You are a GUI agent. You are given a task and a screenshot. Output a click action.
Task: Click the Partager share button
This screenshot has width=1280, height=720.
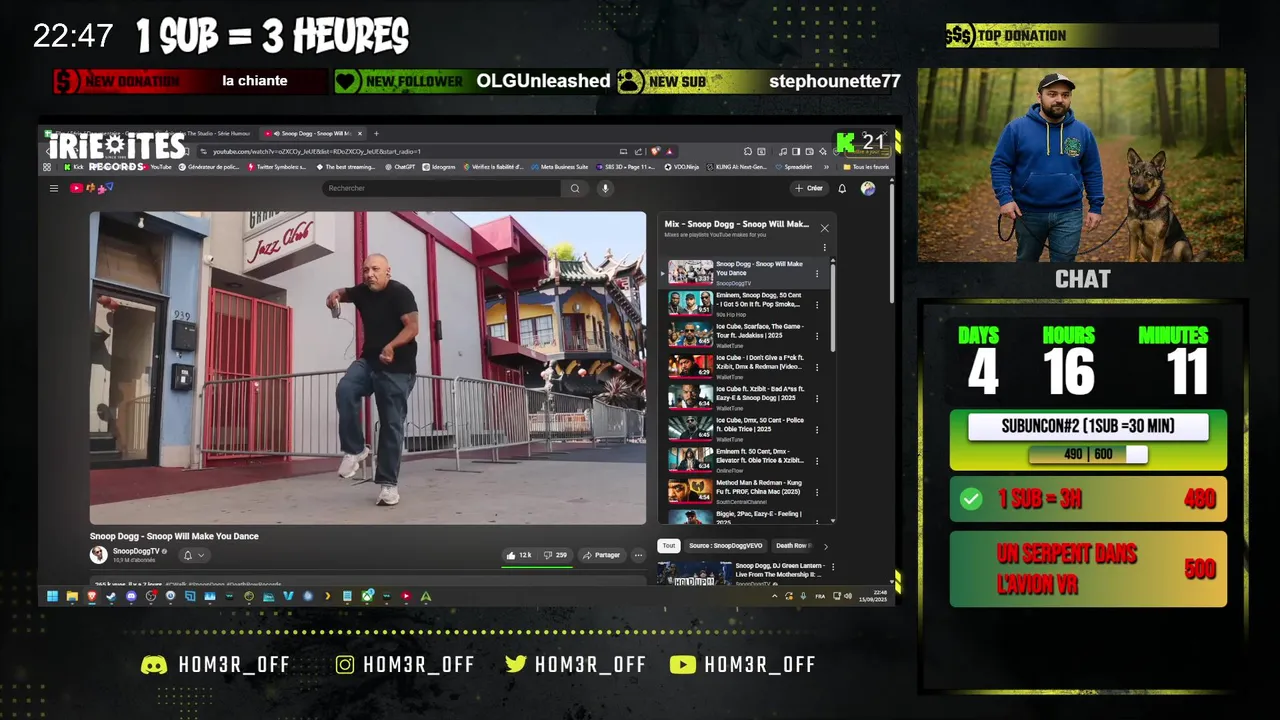pos(601,555)
